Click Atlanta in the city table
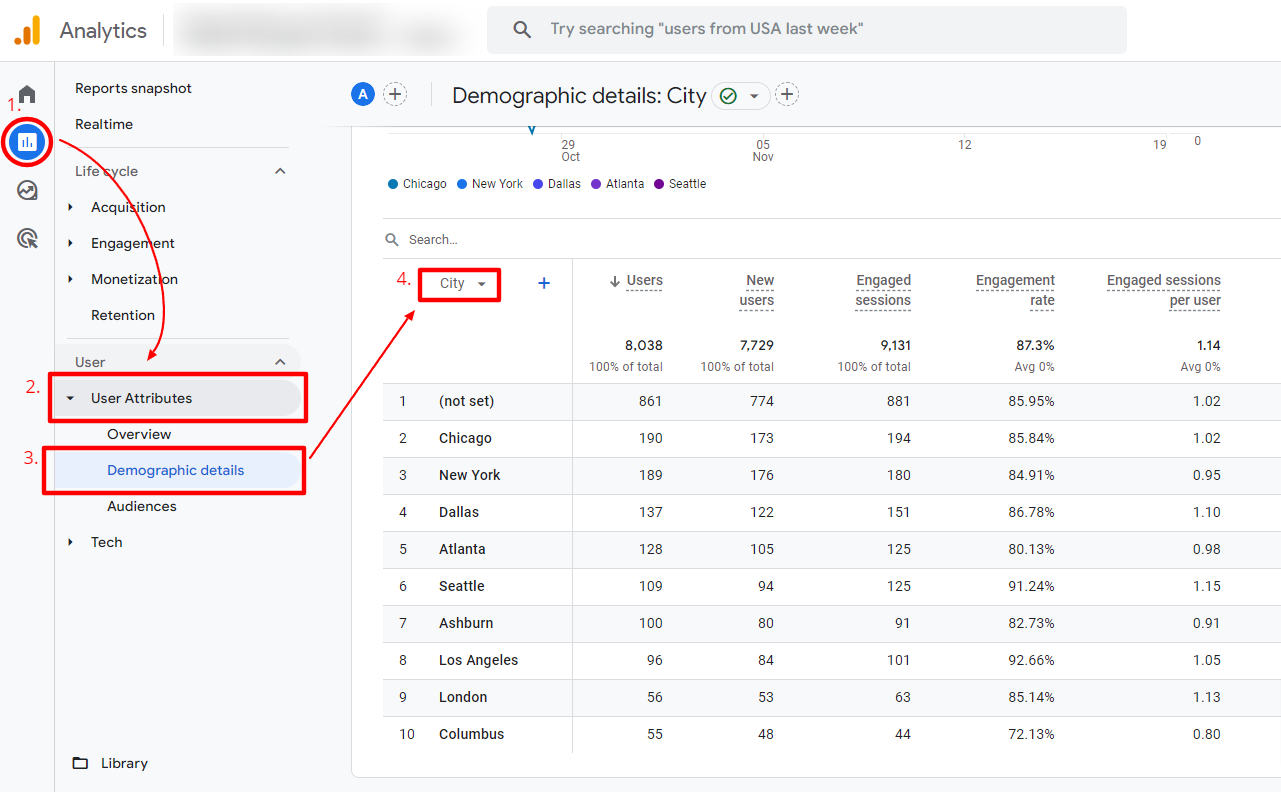Screen dimensions: 1281x792 pos(462,549)
